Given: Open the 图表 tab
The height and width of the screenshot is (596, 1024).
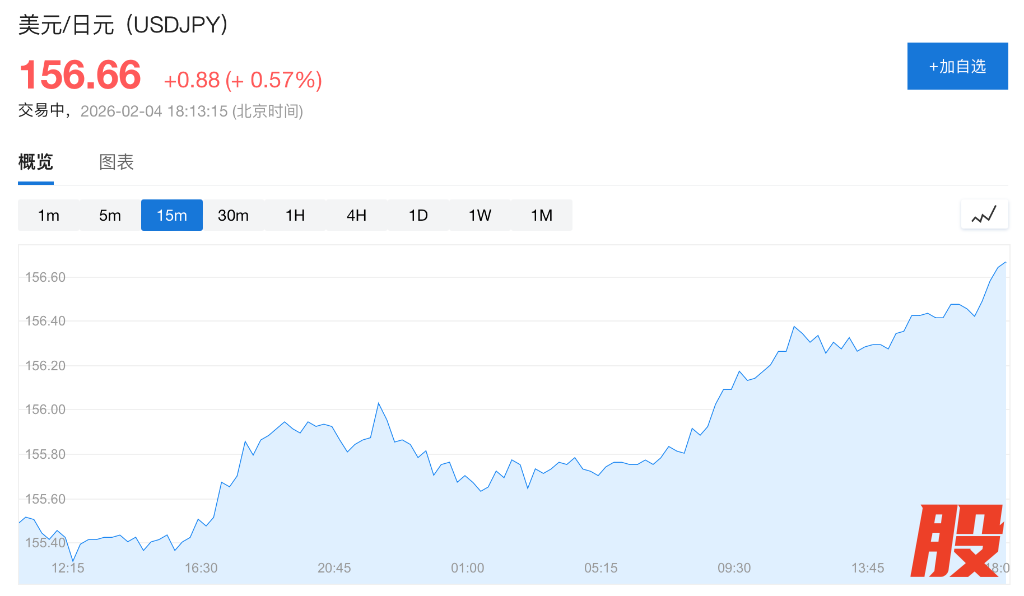Looking at the screenshot, I should [x=116, y=162].
